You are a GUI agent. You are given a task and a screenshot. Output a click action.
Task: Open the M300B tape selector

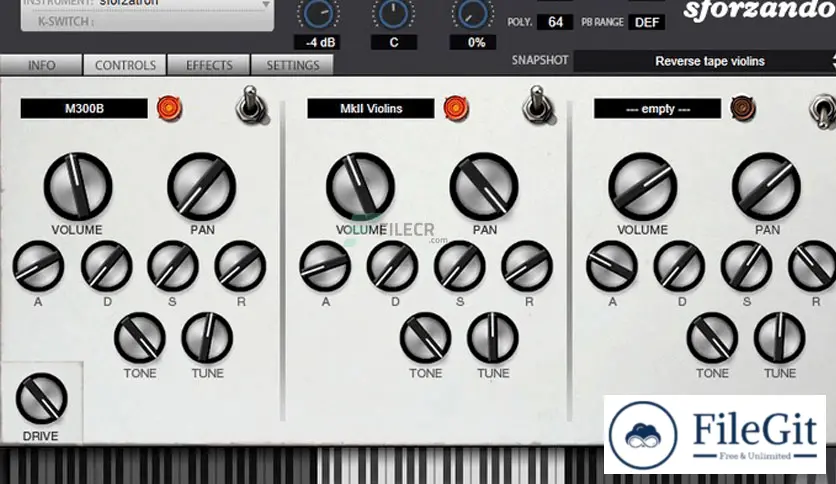coord(84,109)
